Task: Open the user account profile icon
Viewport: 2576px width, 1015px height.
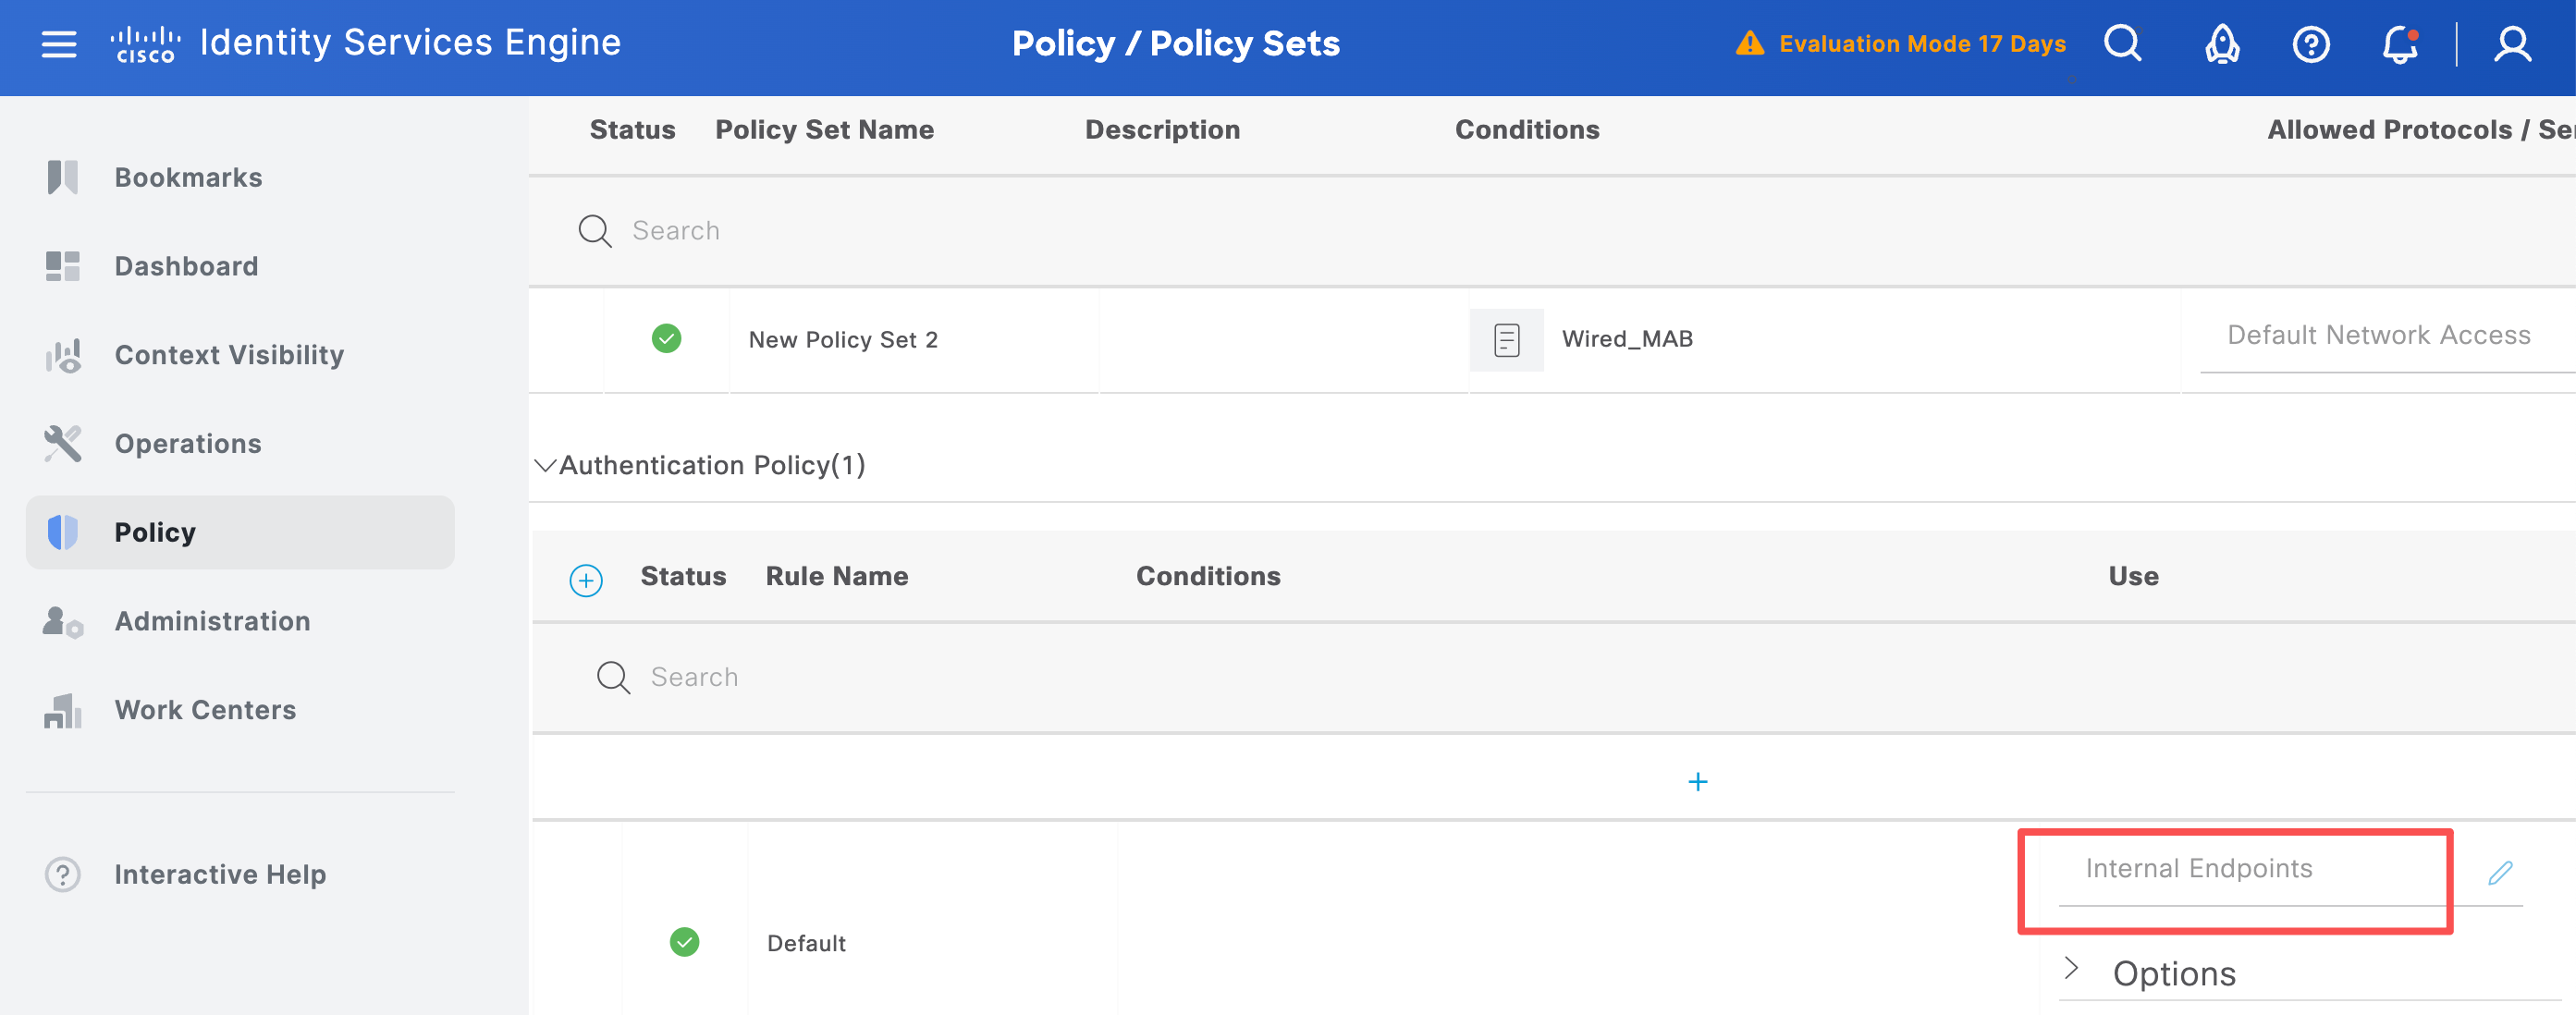Action: click(2512, 44)
